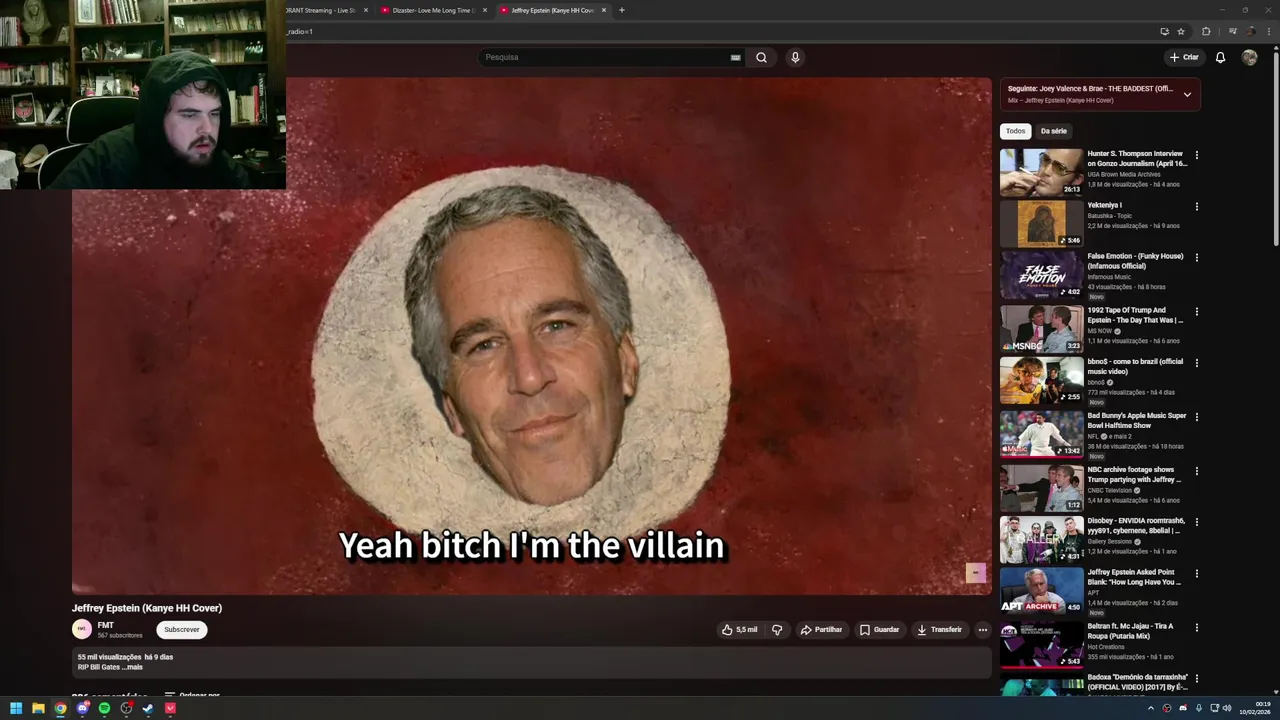Open File Explorer from the taskbar
This screenshot has height=720, width=1280.
coord(38,708)
